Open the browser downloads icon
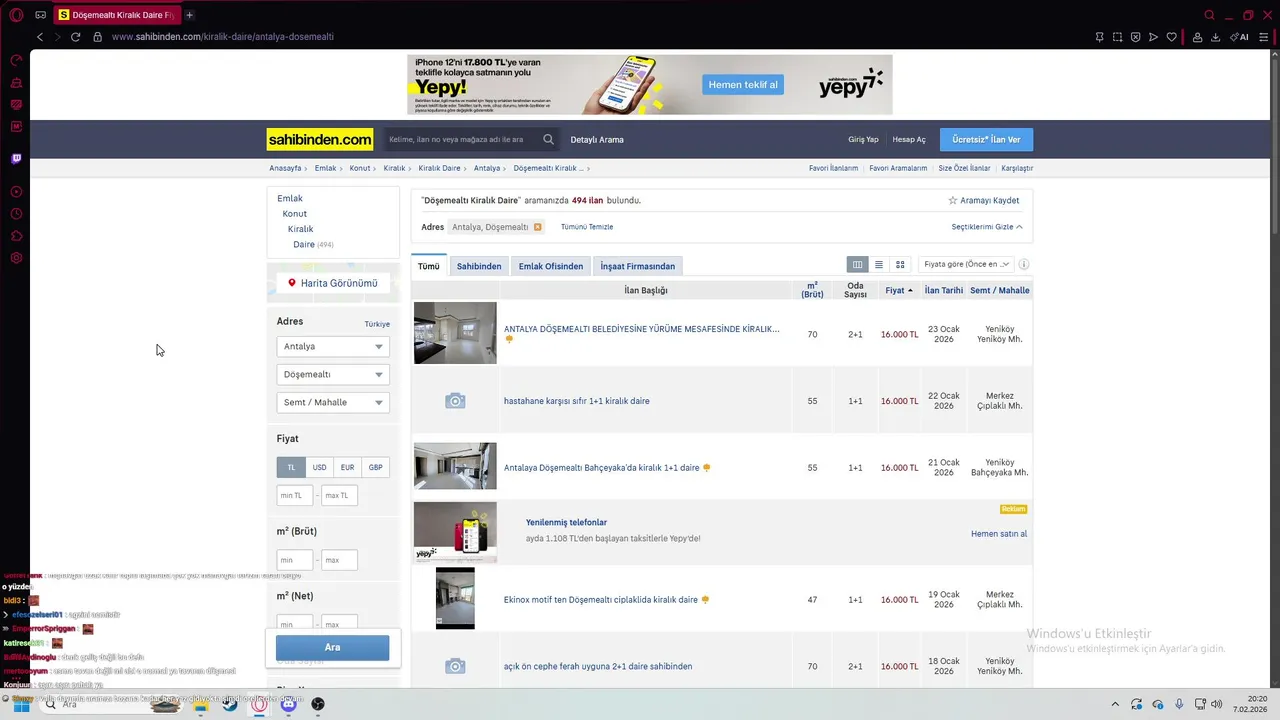This screenshot has width=1280, height=720. pyautogui.click(x=1215, y=37)
